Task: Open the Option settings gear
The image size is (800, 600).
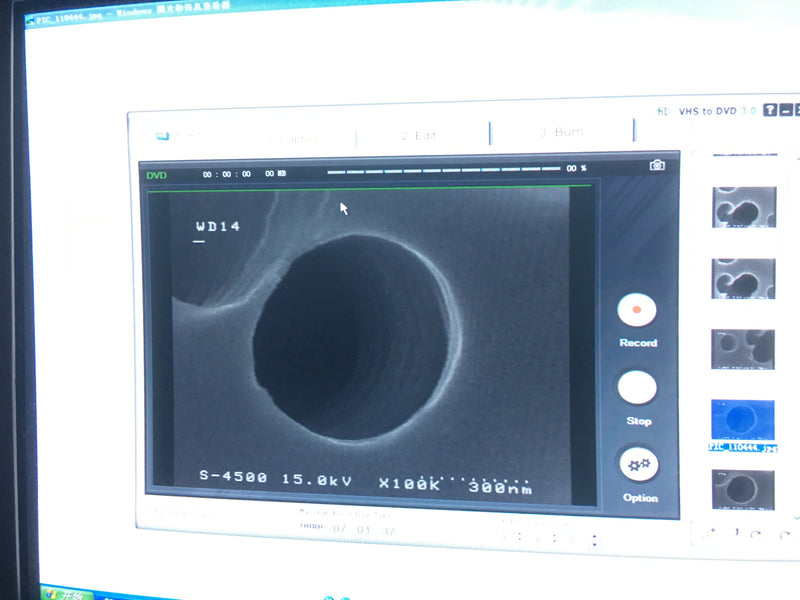Action: 639,464
